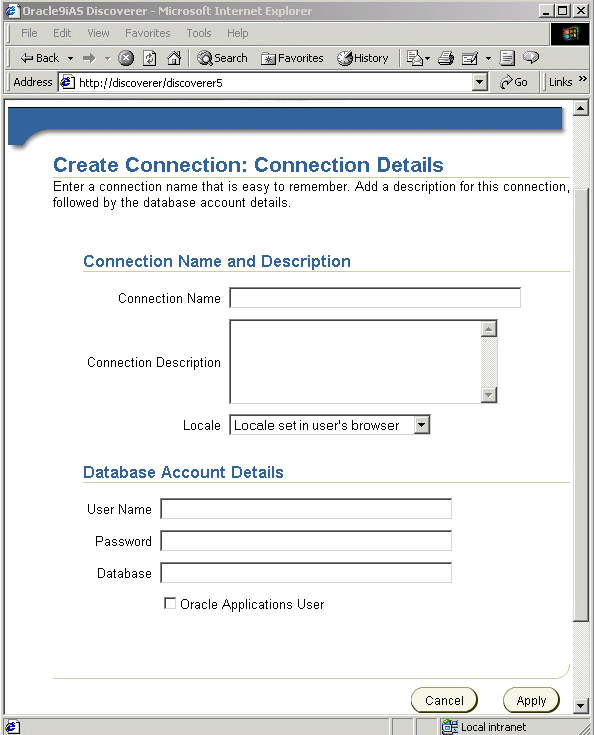
Task: Open the View menu
Action: click(x=98, y=33)
